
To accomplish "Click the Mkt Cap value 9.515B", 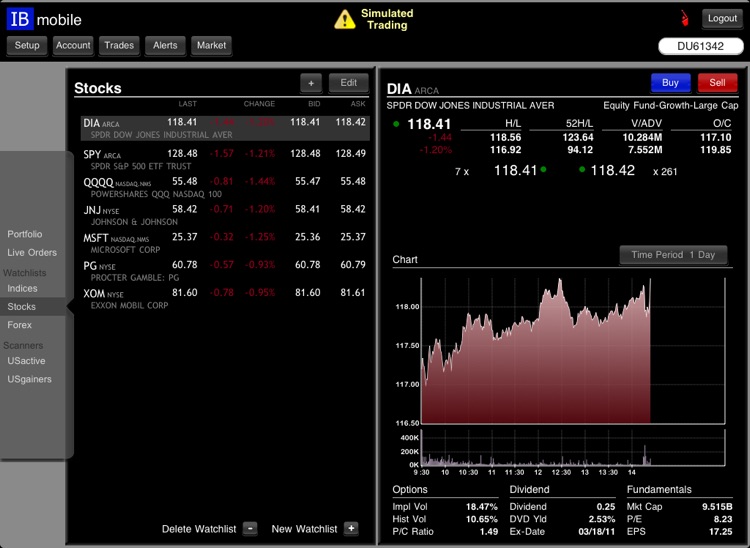I will 717,506.
